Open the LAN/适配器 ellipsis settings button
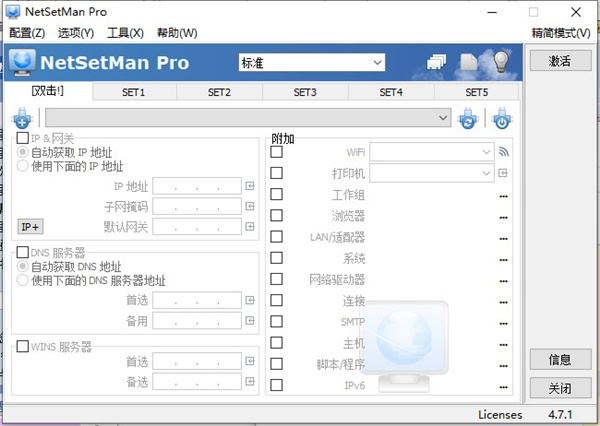This screenshot has width=600, height=426. coord(504,239)
